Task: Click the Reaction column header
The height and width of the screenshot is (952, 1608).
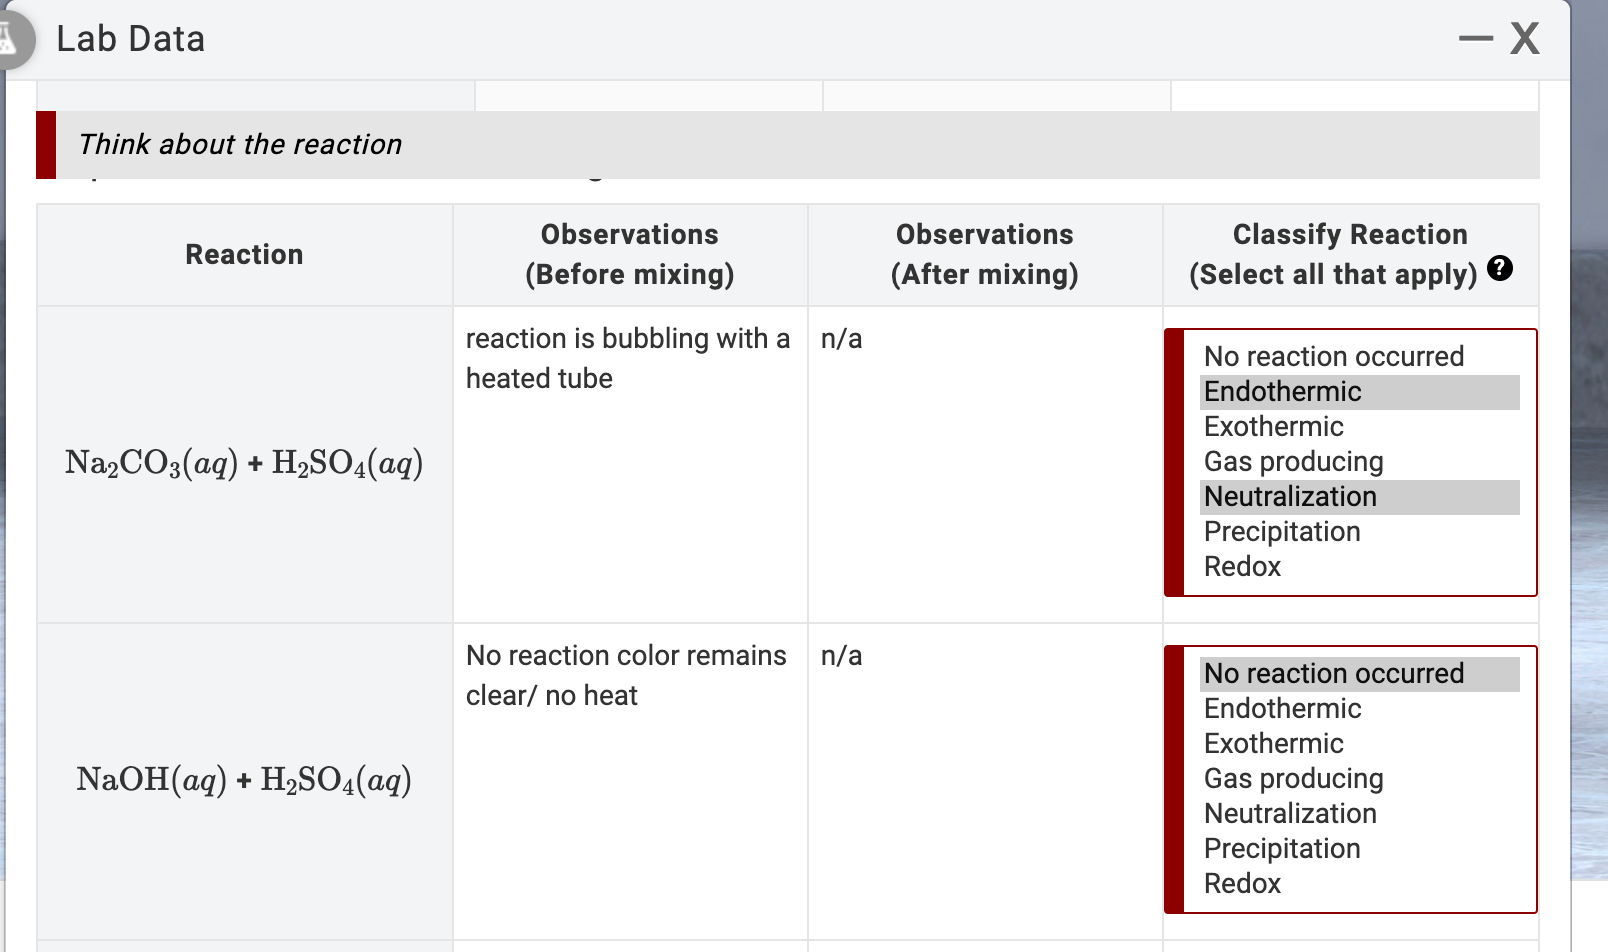Action: 243,254
